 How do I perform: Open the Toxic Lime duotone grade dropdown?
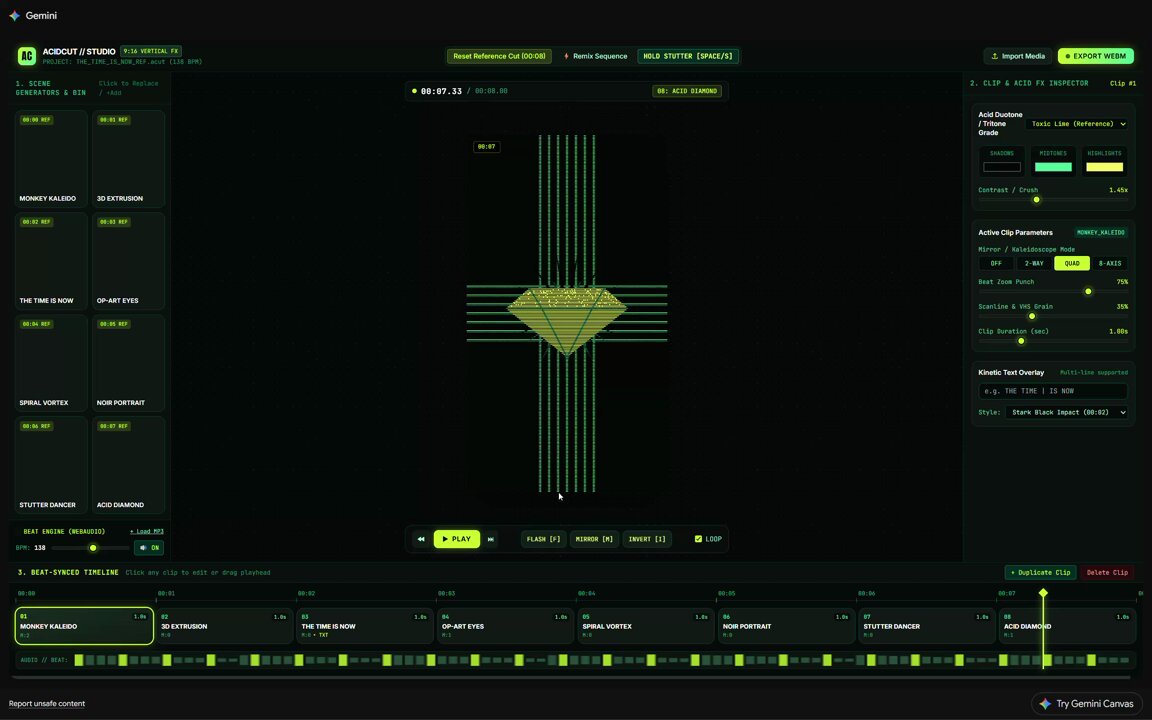1078,123
